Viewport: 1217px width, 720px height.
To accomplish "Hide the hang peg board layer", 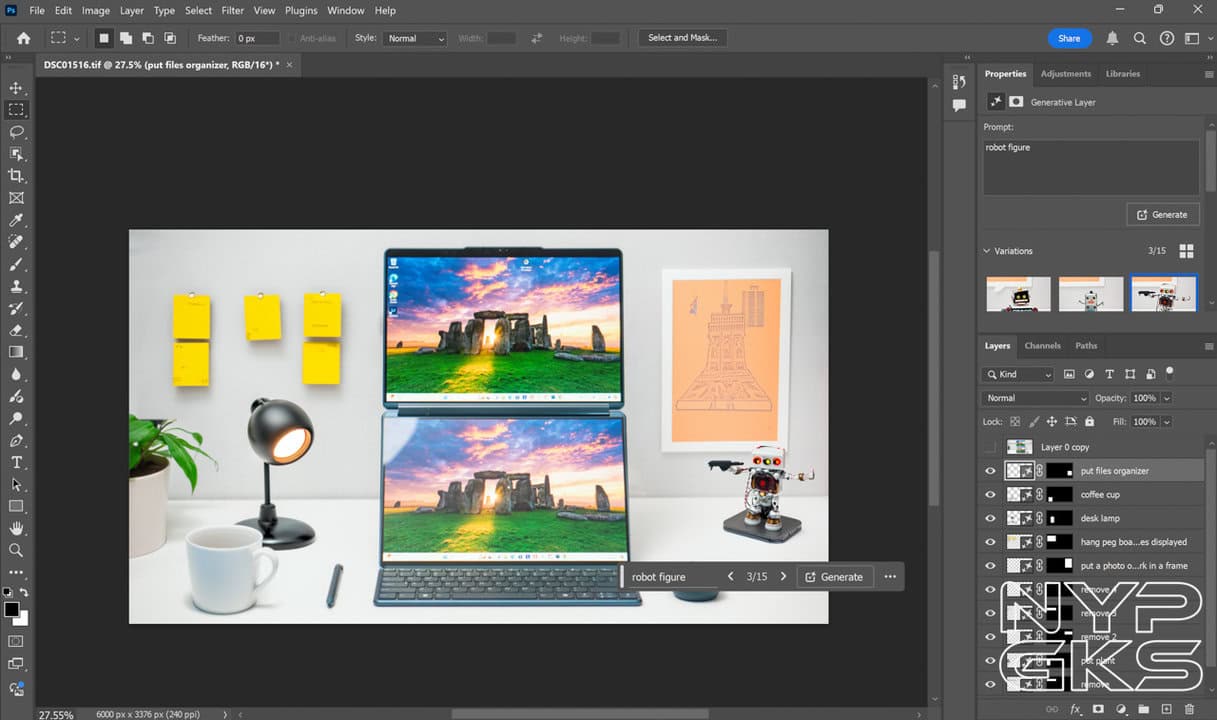I will [x=990, y=542].
